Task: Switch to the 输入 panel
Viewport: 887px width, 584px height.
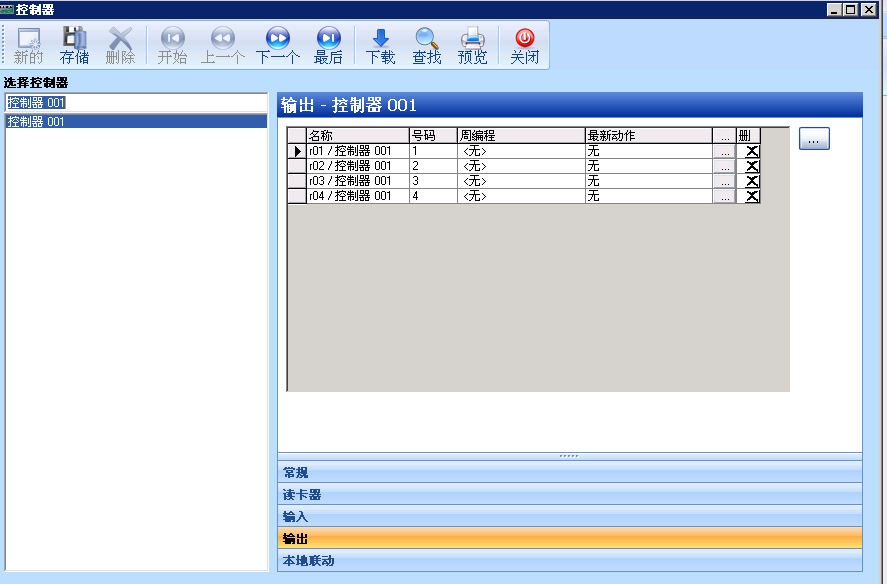Action: pos(570,516)
